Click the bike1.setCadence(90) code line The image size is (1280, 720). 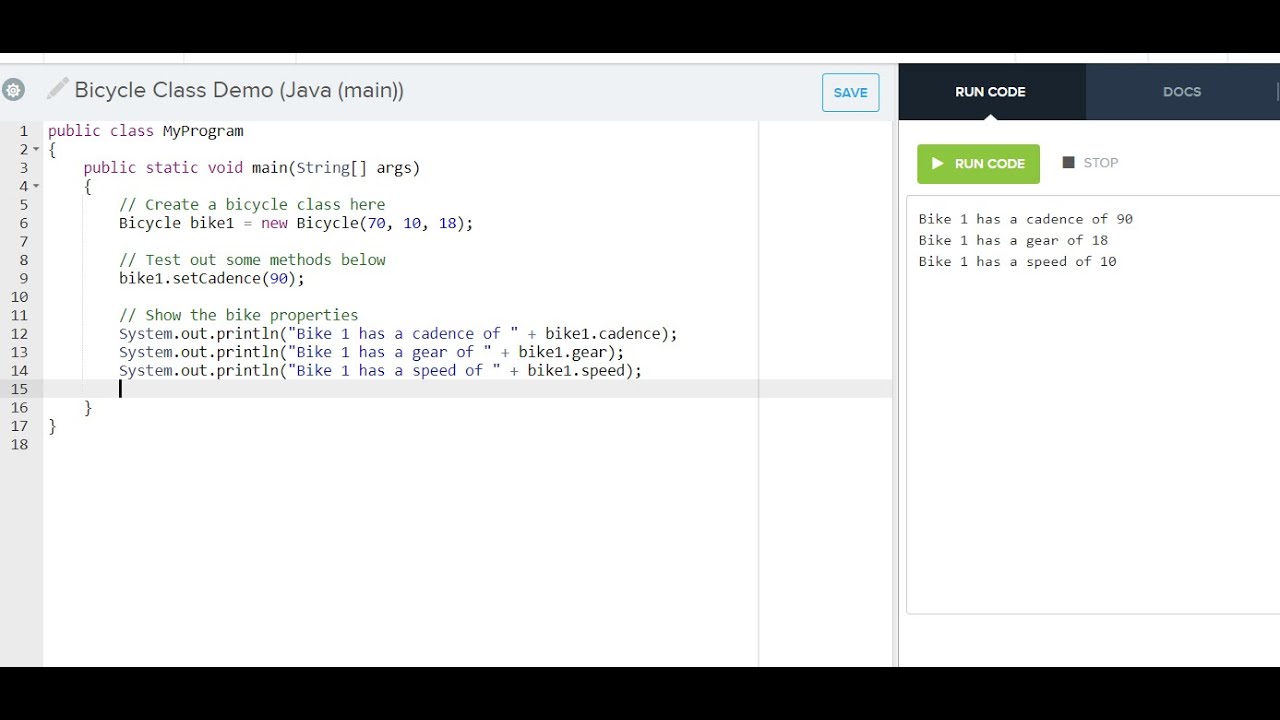(211, 278)
